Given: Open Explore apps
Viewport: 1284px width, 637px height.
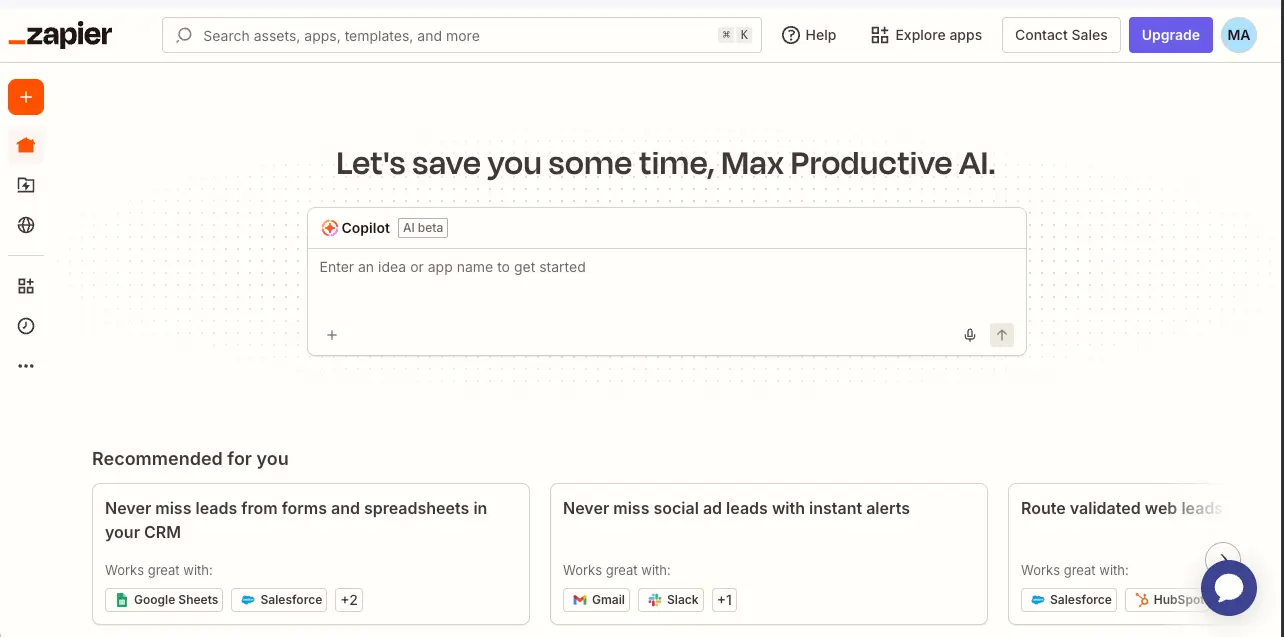Looking at the screenshot, I should coord(926,35).
